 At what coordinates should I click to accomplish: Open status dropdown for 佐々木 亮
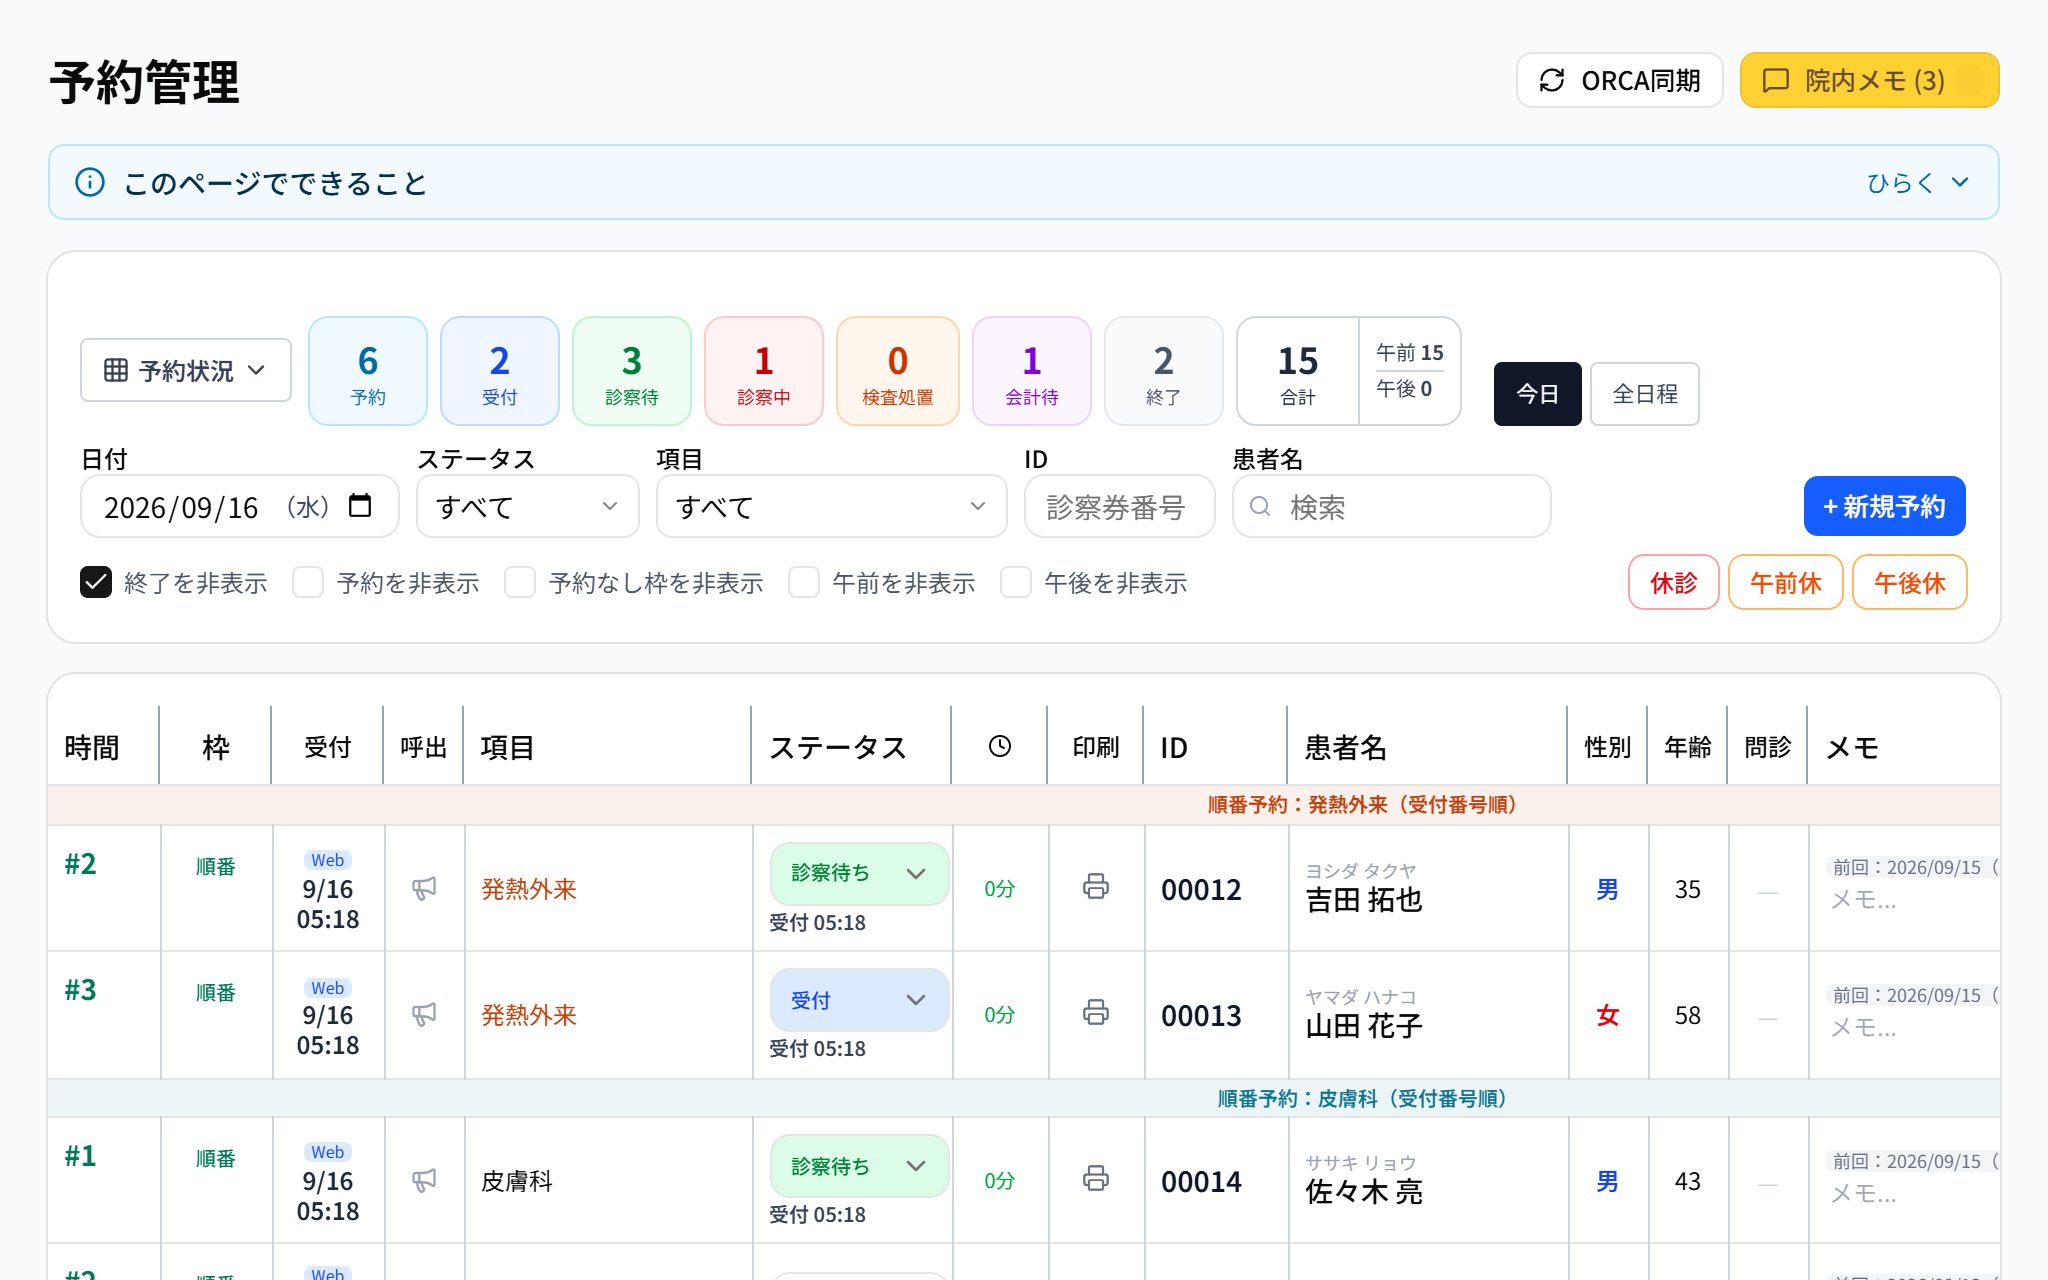click(860, 1166)
